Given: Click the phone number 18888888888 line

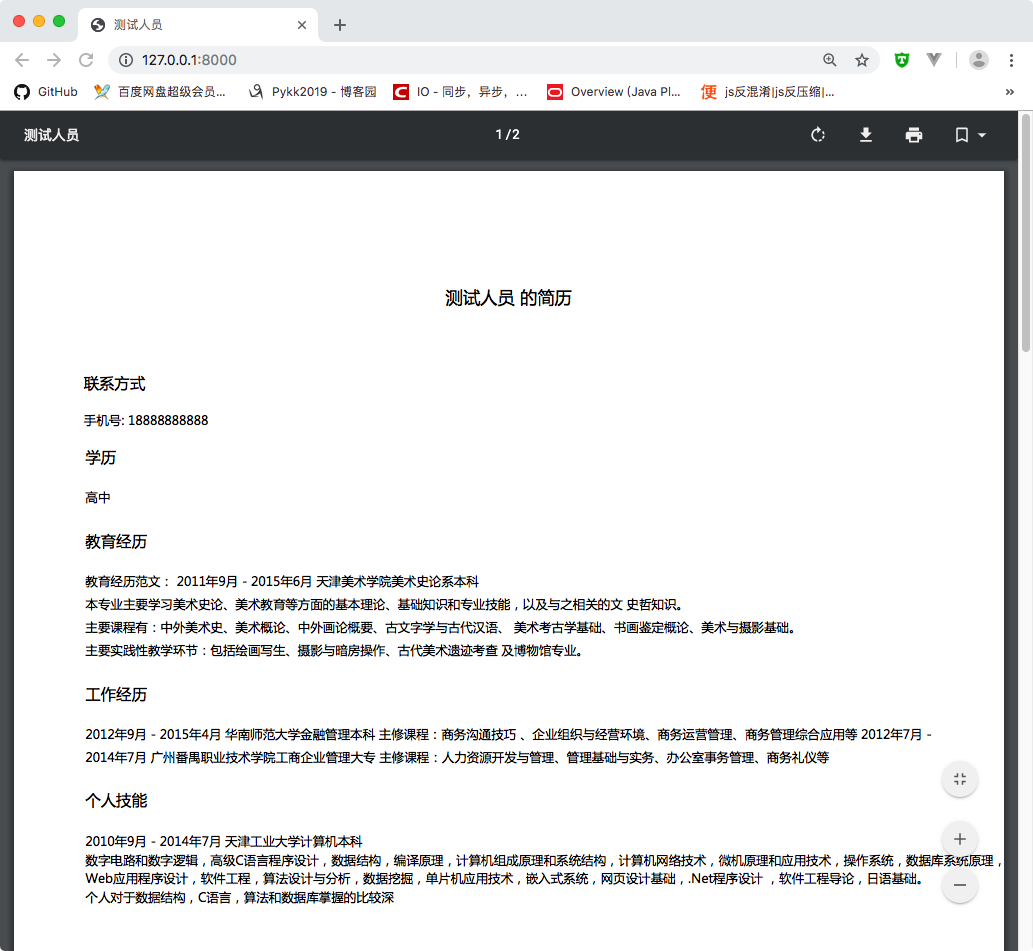Looking at the screenshot, I should 146,420.
